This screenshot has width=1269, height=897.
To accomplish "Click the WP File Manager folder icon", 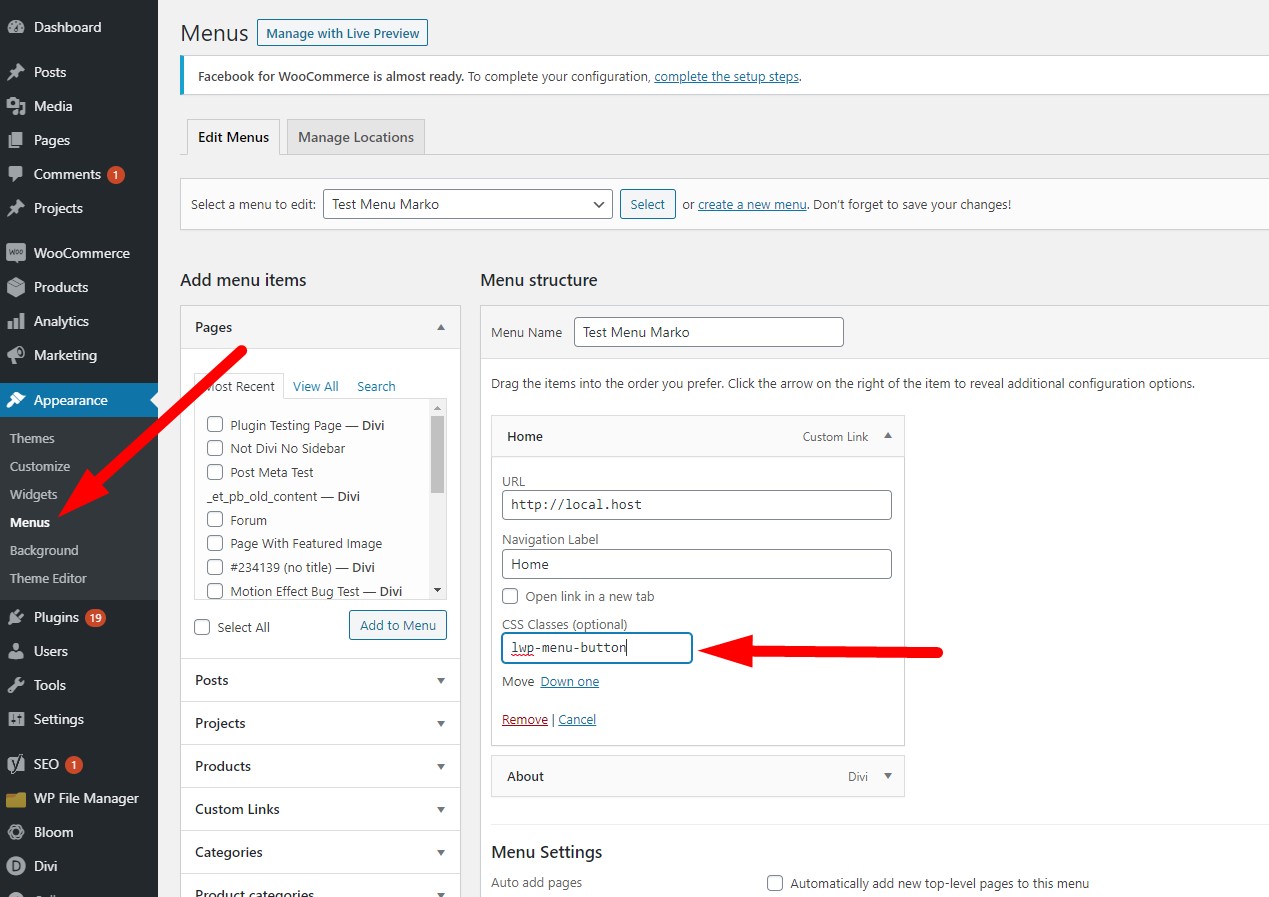I will coord(16,798).
